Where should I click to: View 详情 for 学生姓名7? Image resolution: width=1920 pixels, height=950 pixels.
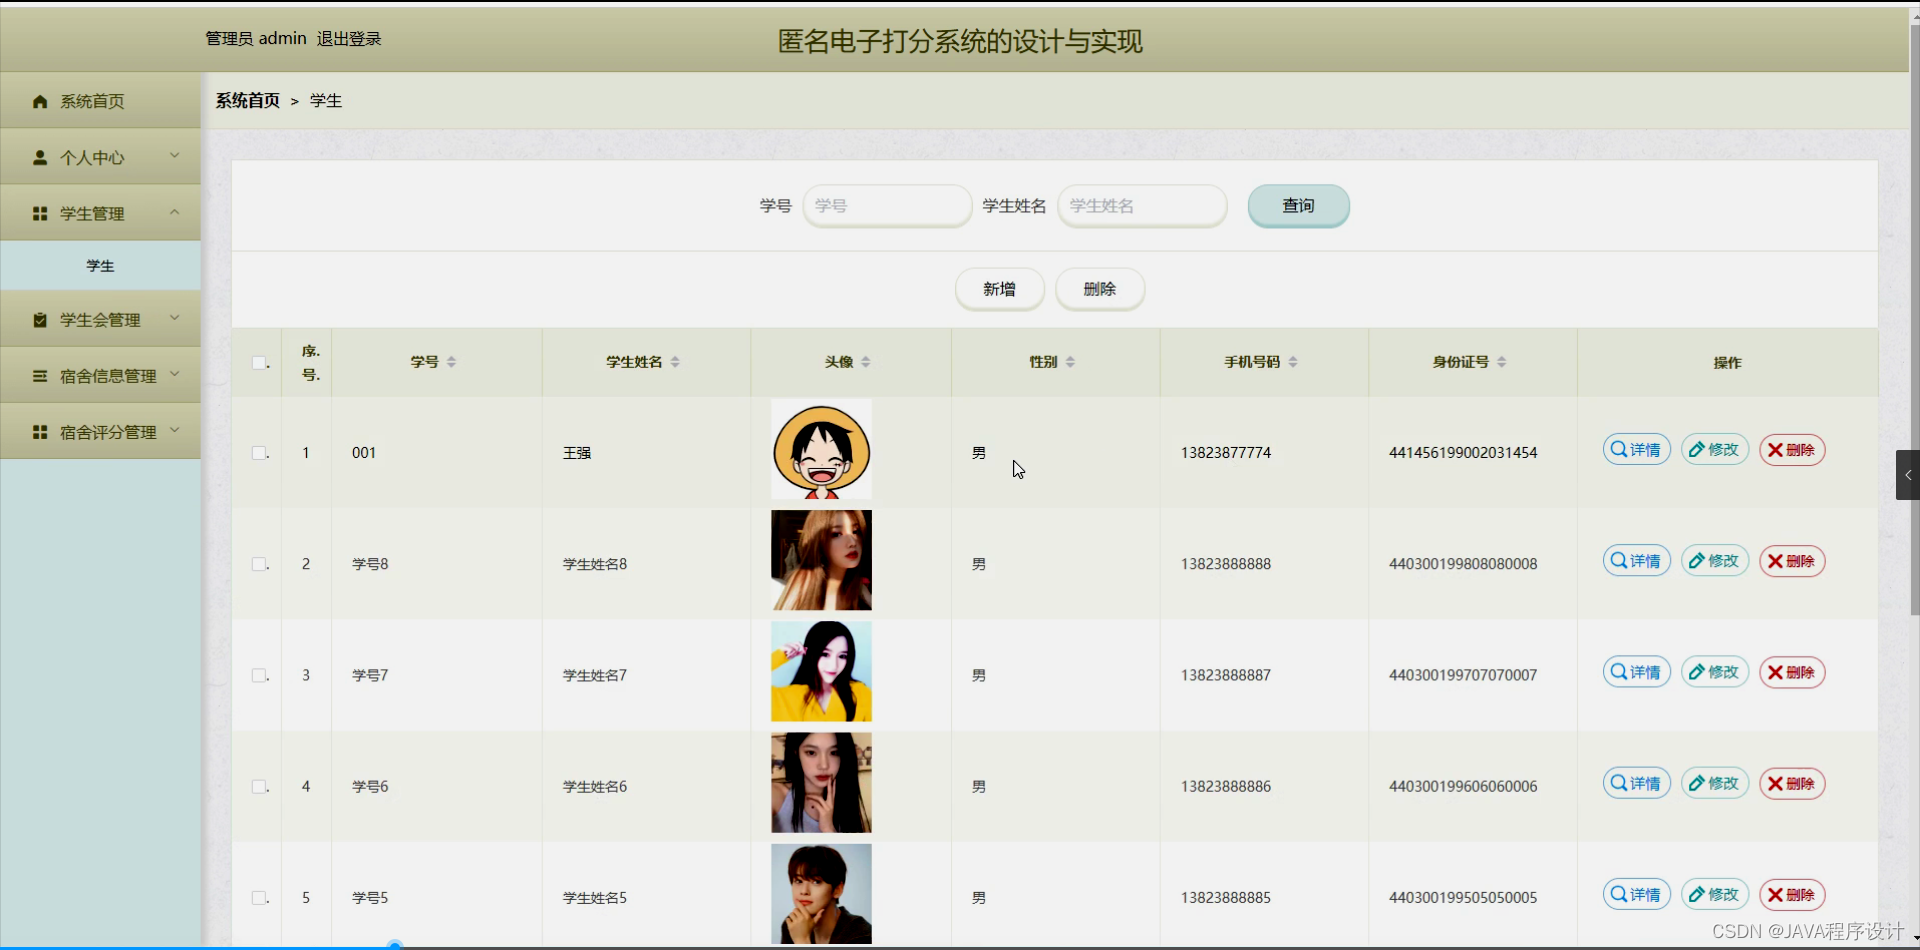click(x=1636, y=672)
